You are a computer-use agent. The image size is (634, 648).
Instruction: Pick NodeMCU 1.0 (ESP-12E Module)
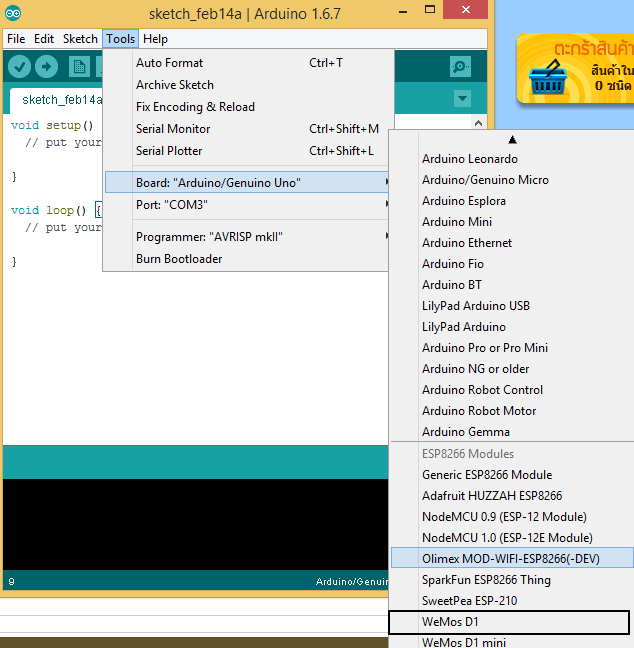click(512, 538)
